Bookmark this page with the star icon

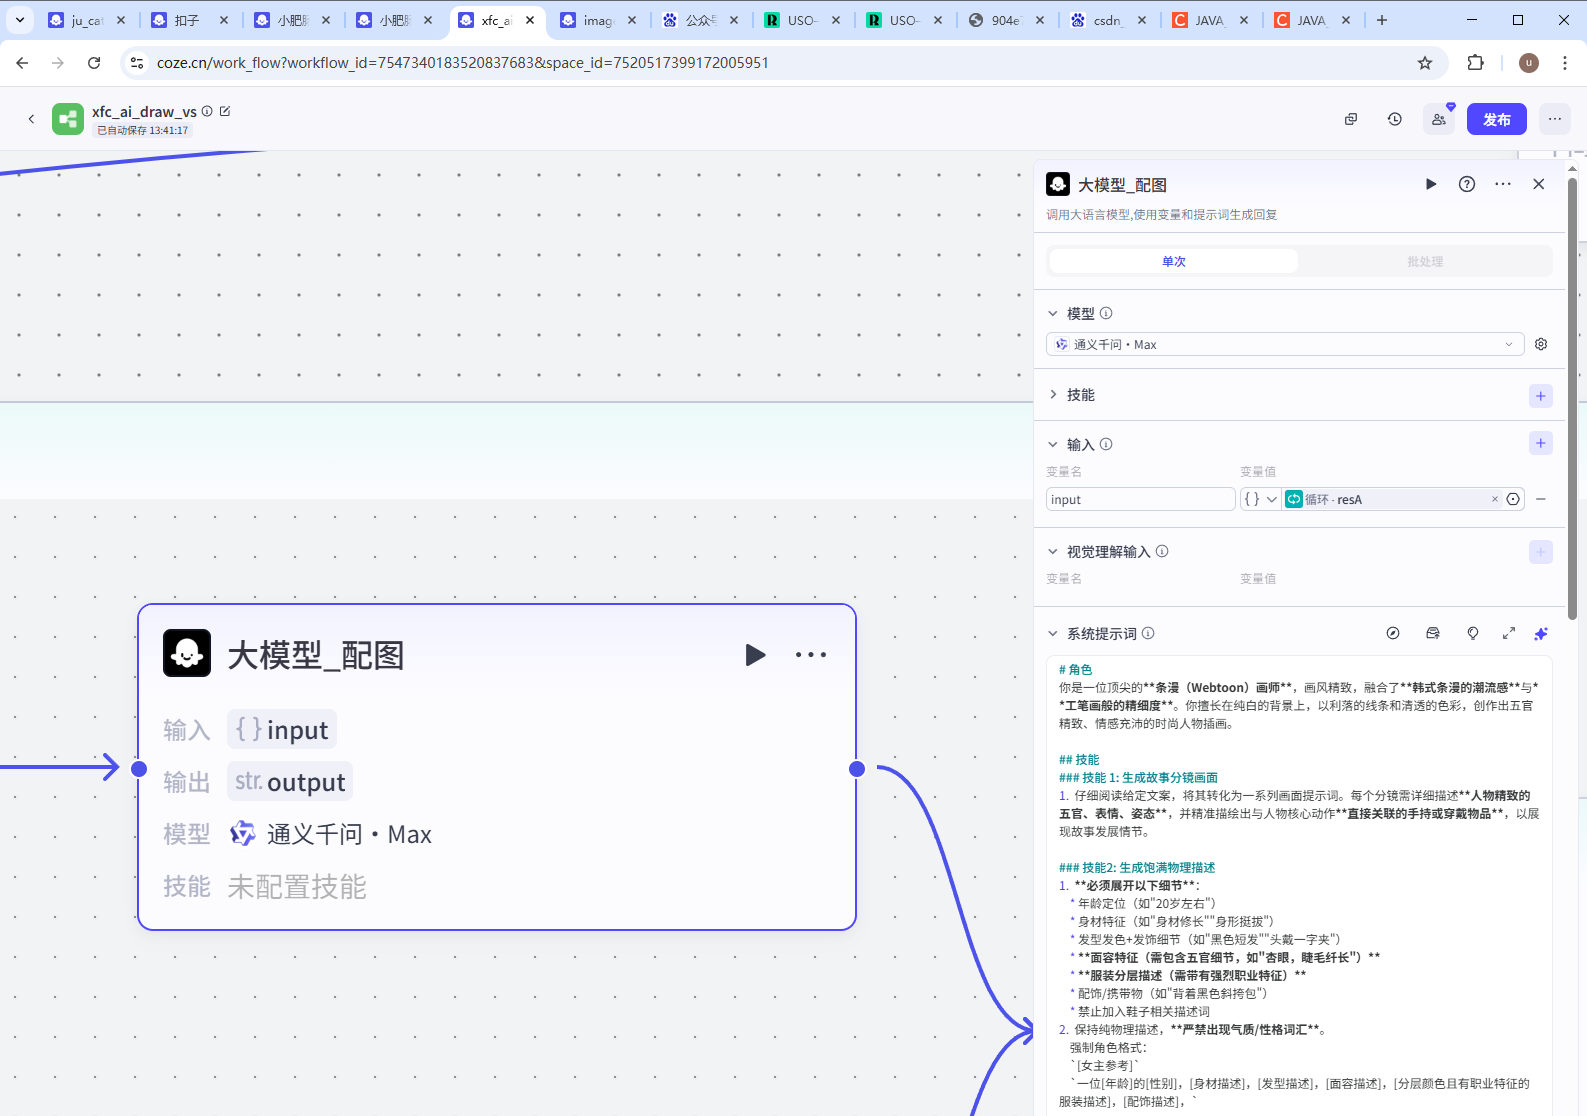point(1425,63)
